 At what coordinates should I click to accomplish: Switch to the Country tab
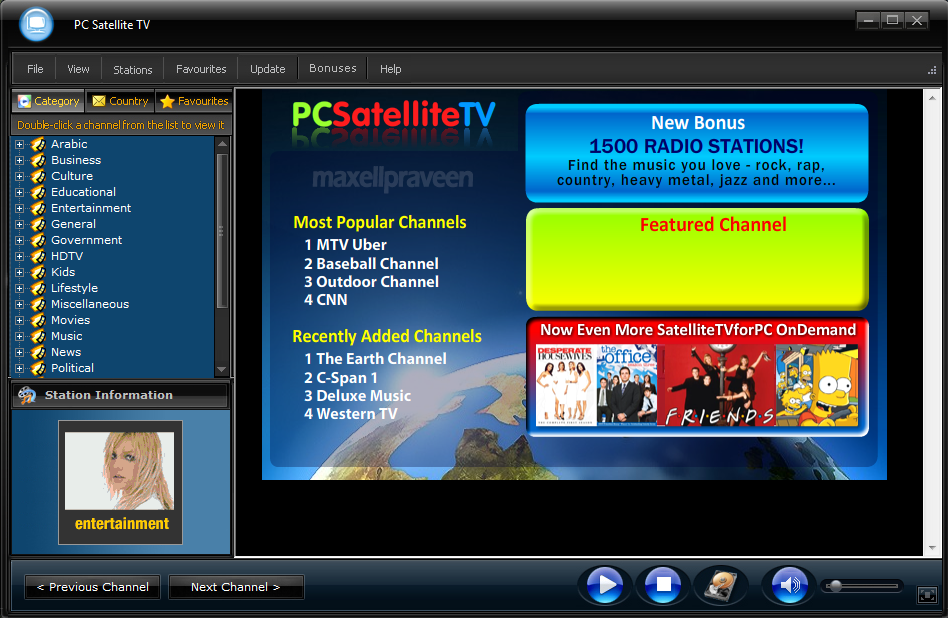[x=120, y=101]
